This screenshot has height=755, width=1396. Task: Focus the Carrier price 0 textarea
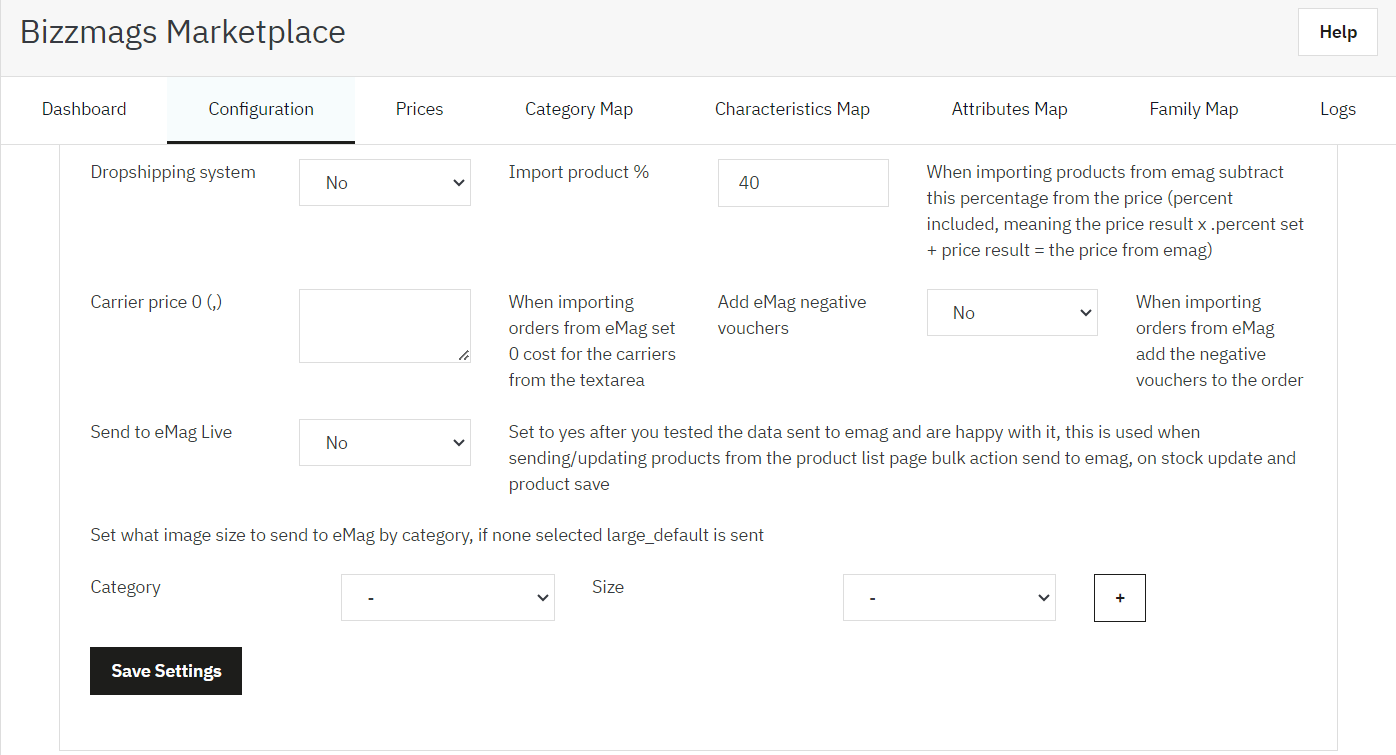385,326
